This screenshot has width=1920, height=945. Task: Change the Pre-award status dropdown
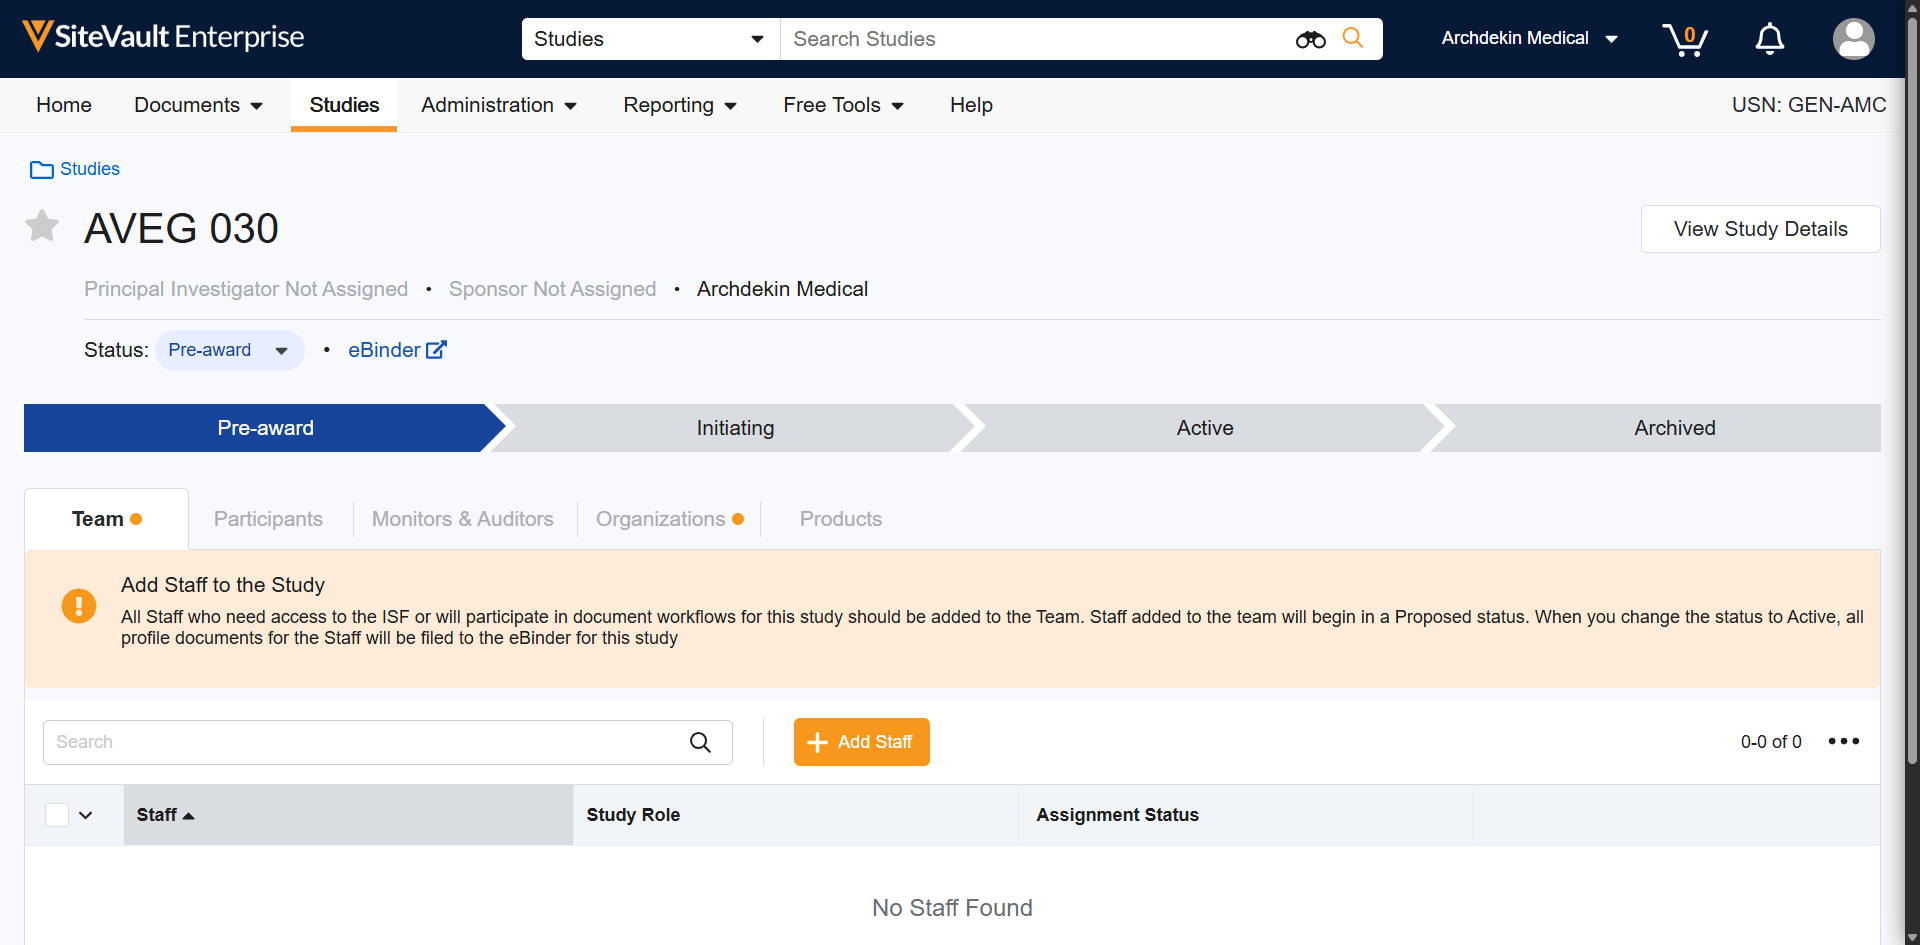pyautogui.click(x=229, y=350)
